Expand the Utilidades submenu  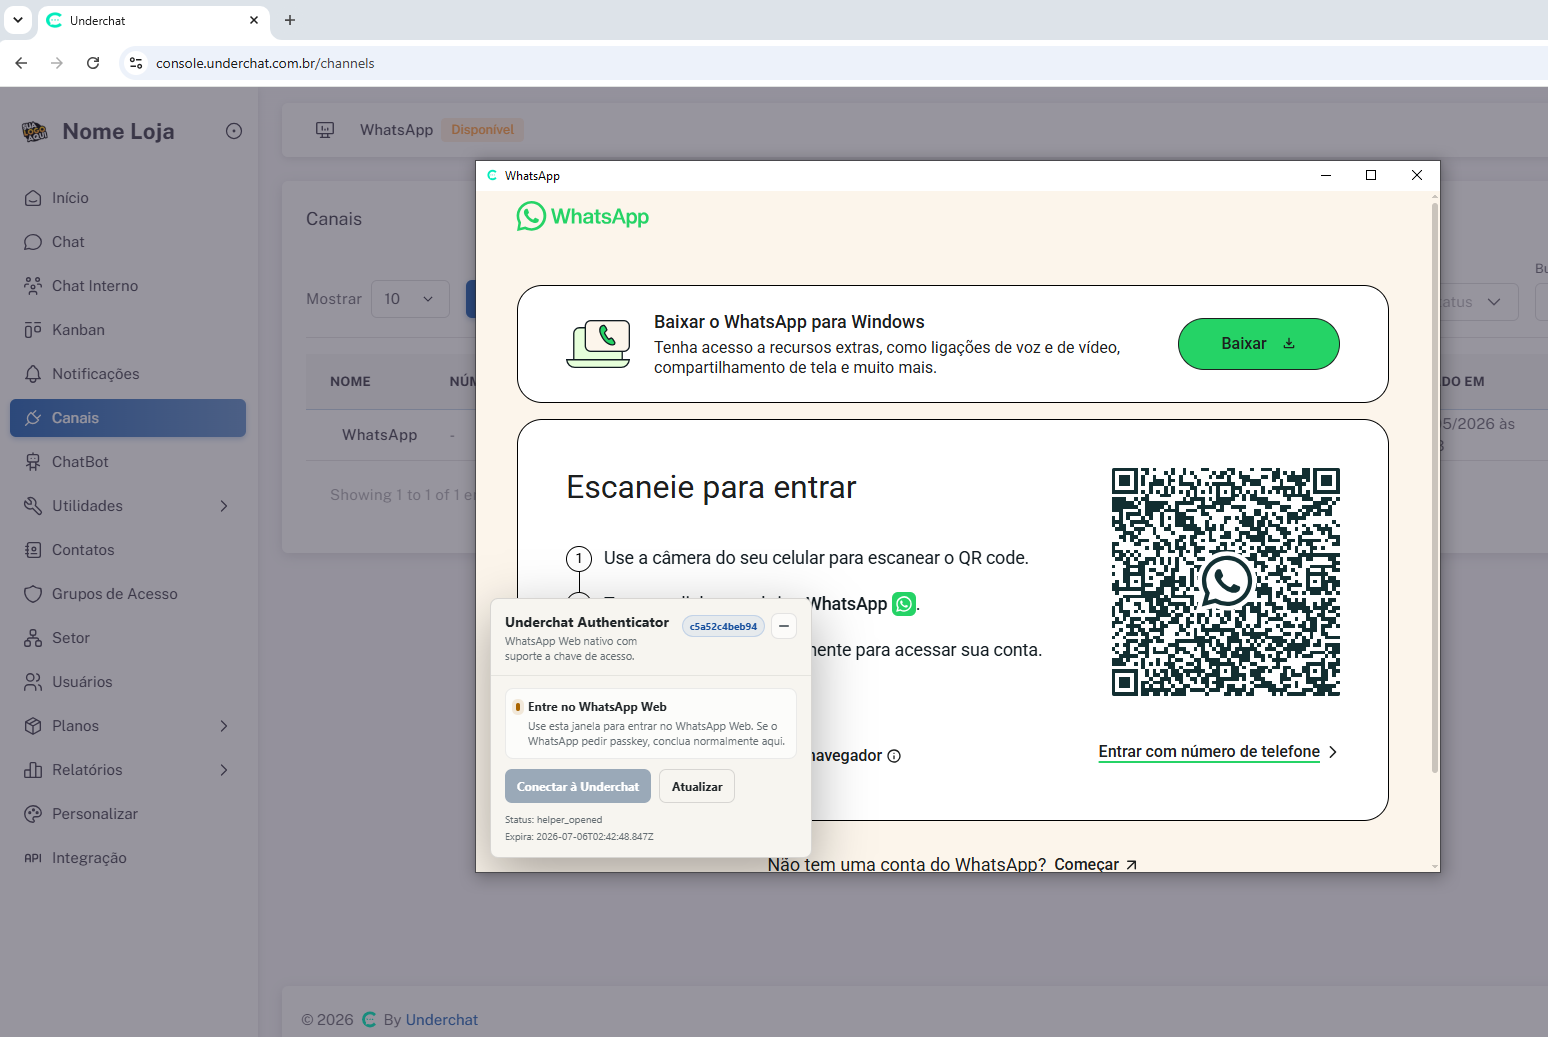pyautogui.click(x=224, y=506)
